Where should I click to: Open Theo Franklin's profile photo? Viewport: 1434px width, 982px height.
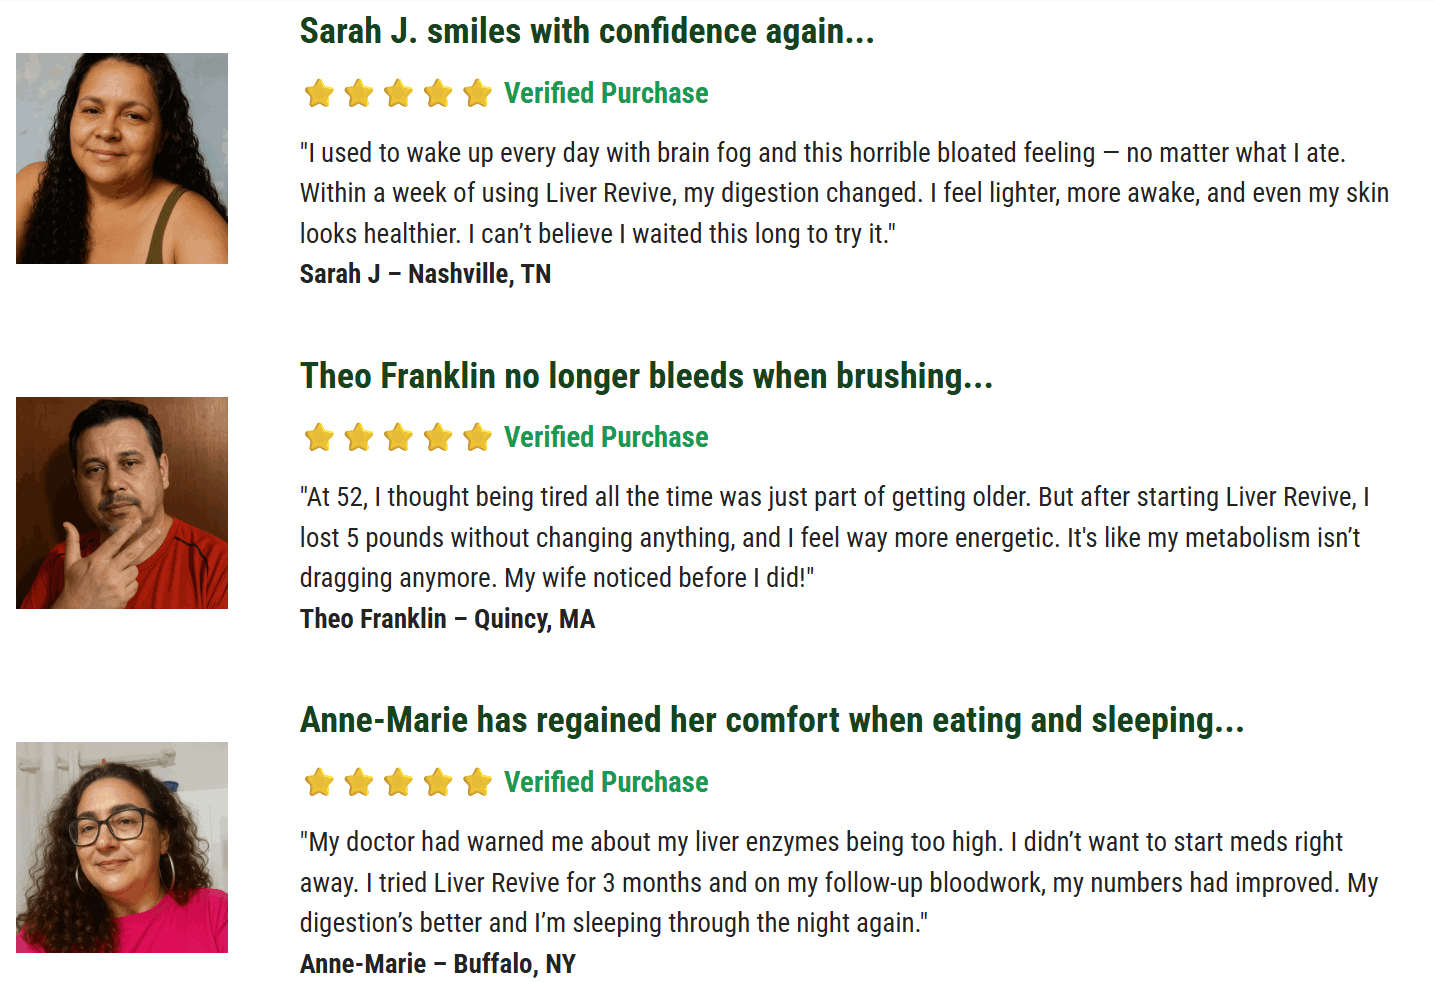(122, 503)
